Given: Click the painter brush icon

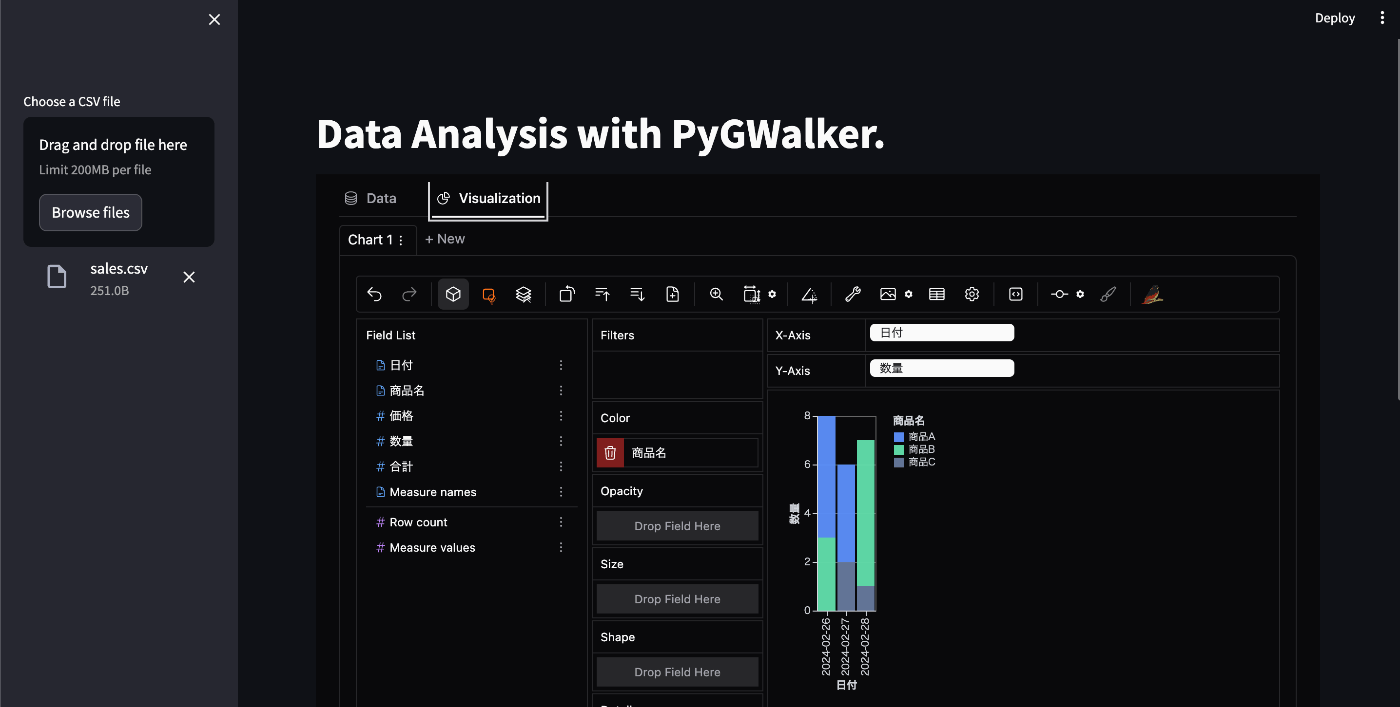Looking at the screenshot, I should tap(1108, 294).
